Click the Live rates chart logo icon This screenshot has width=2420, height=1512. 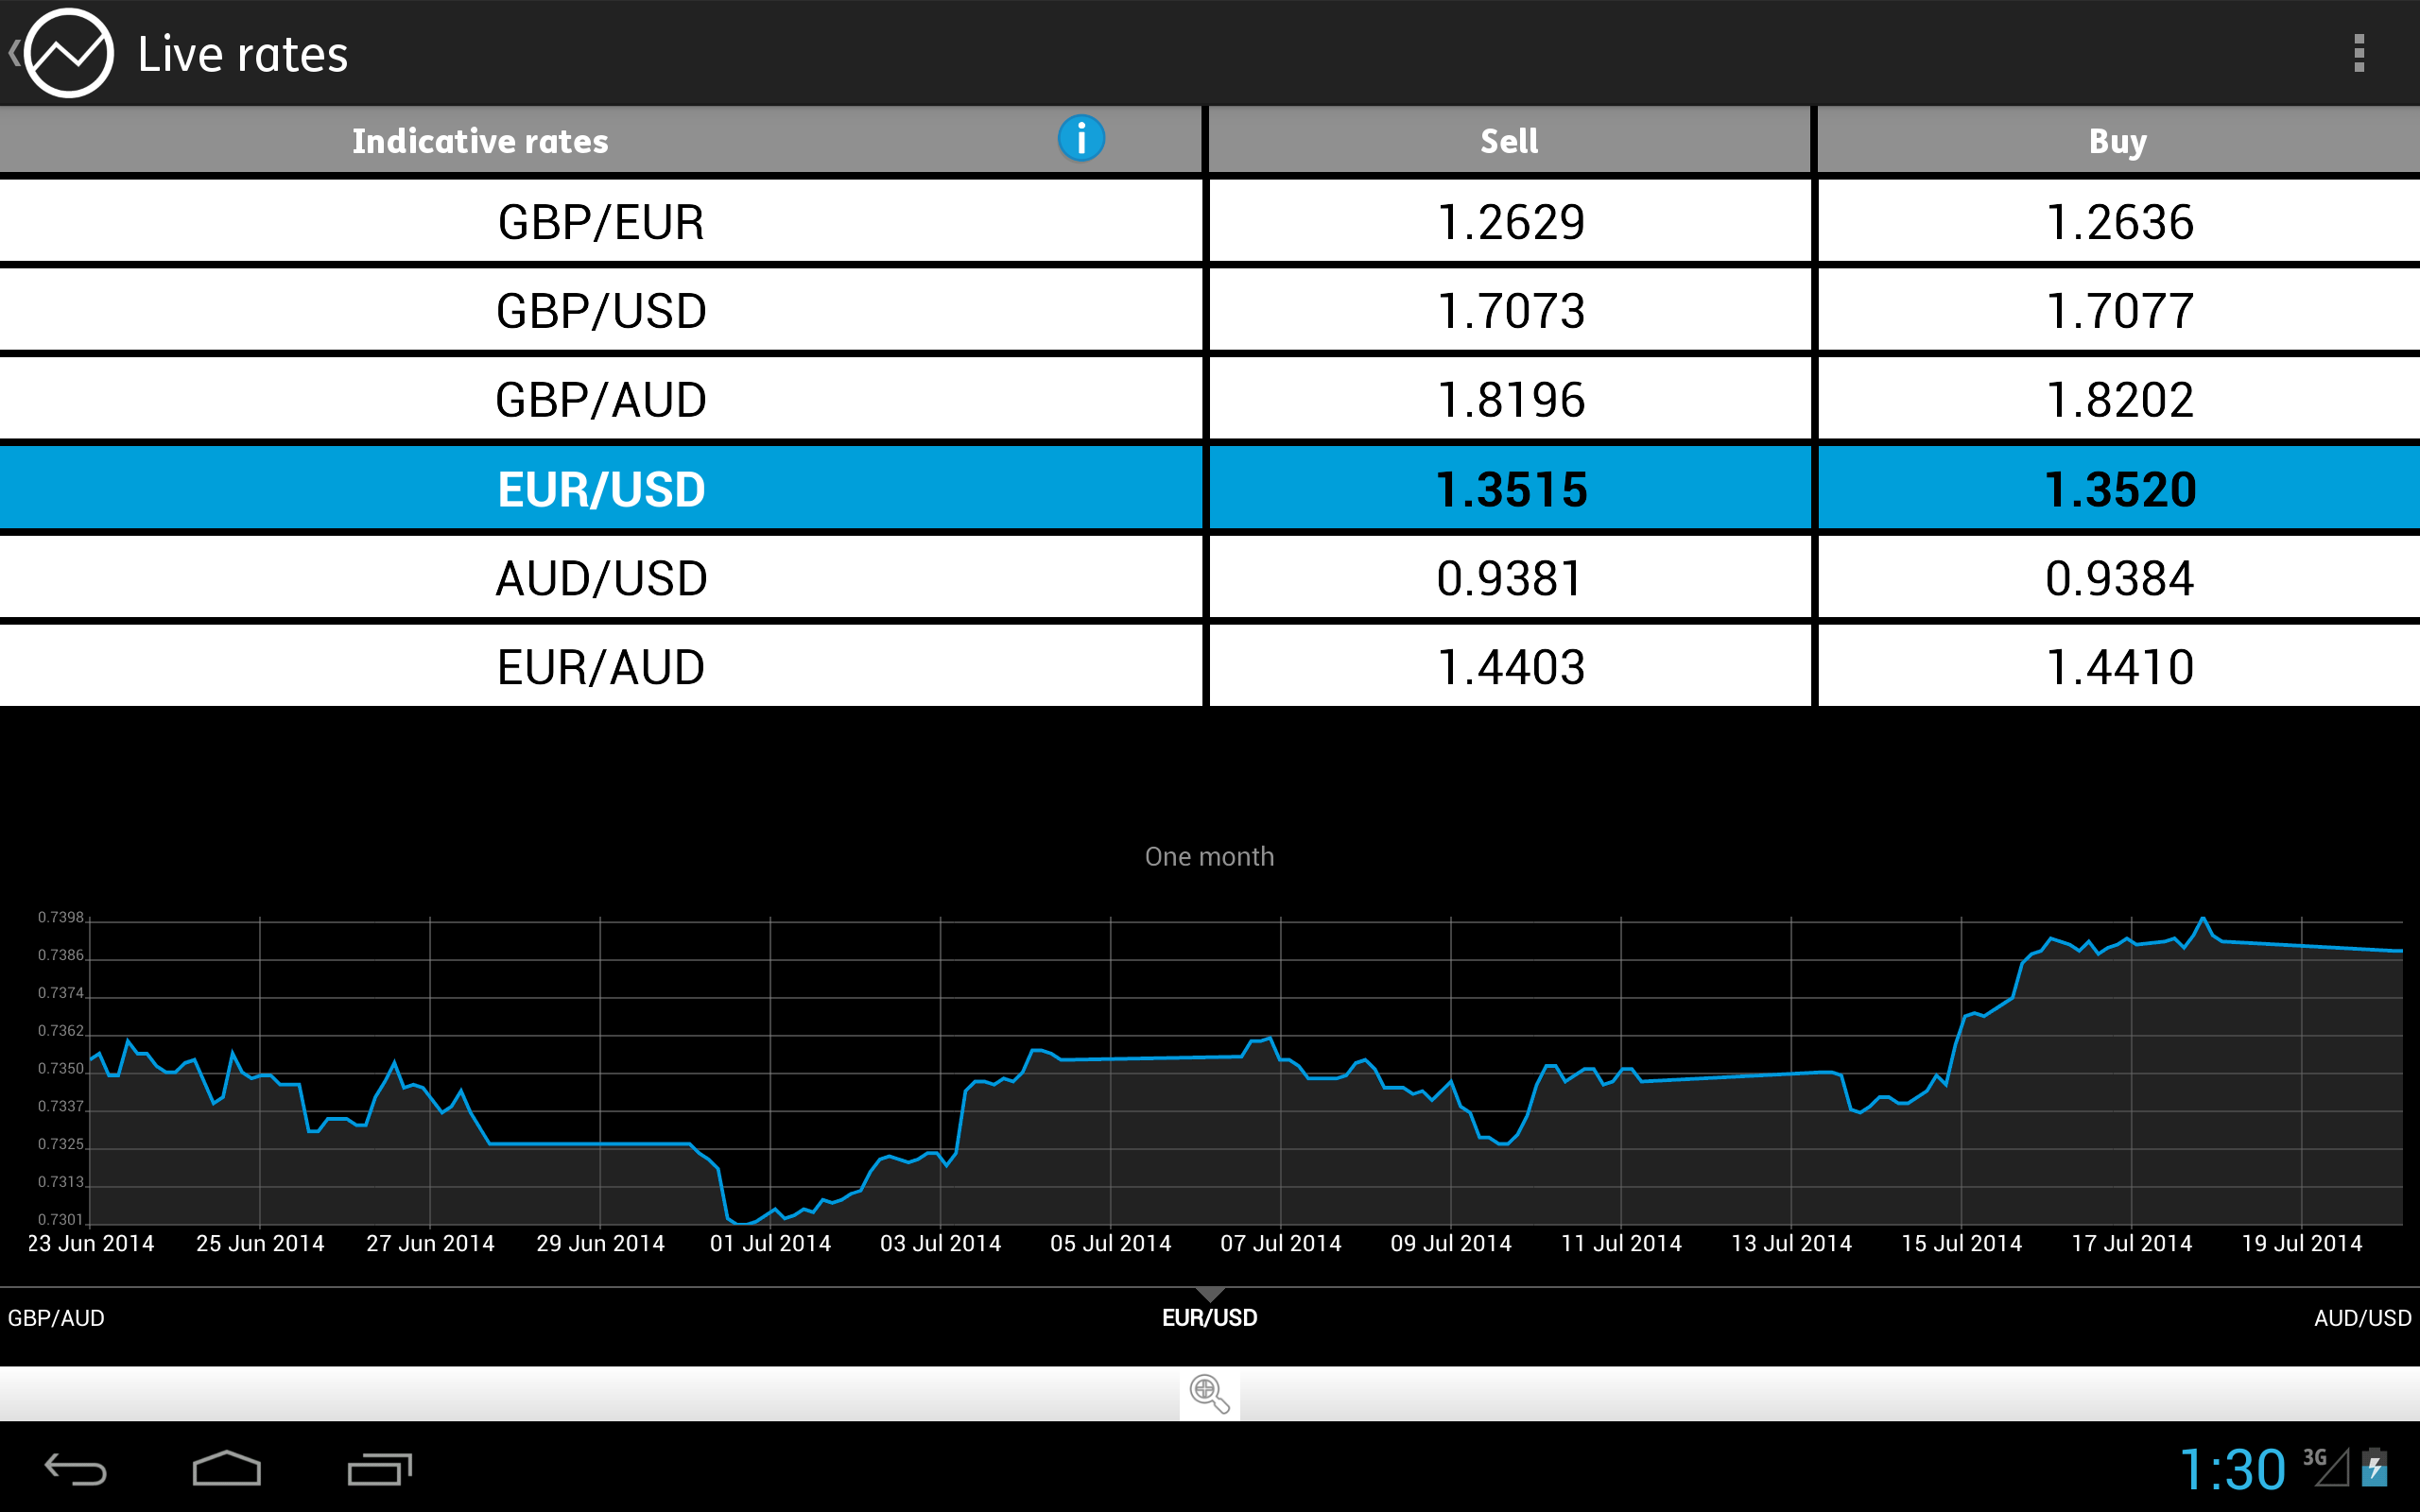click(x=68, y=52)
